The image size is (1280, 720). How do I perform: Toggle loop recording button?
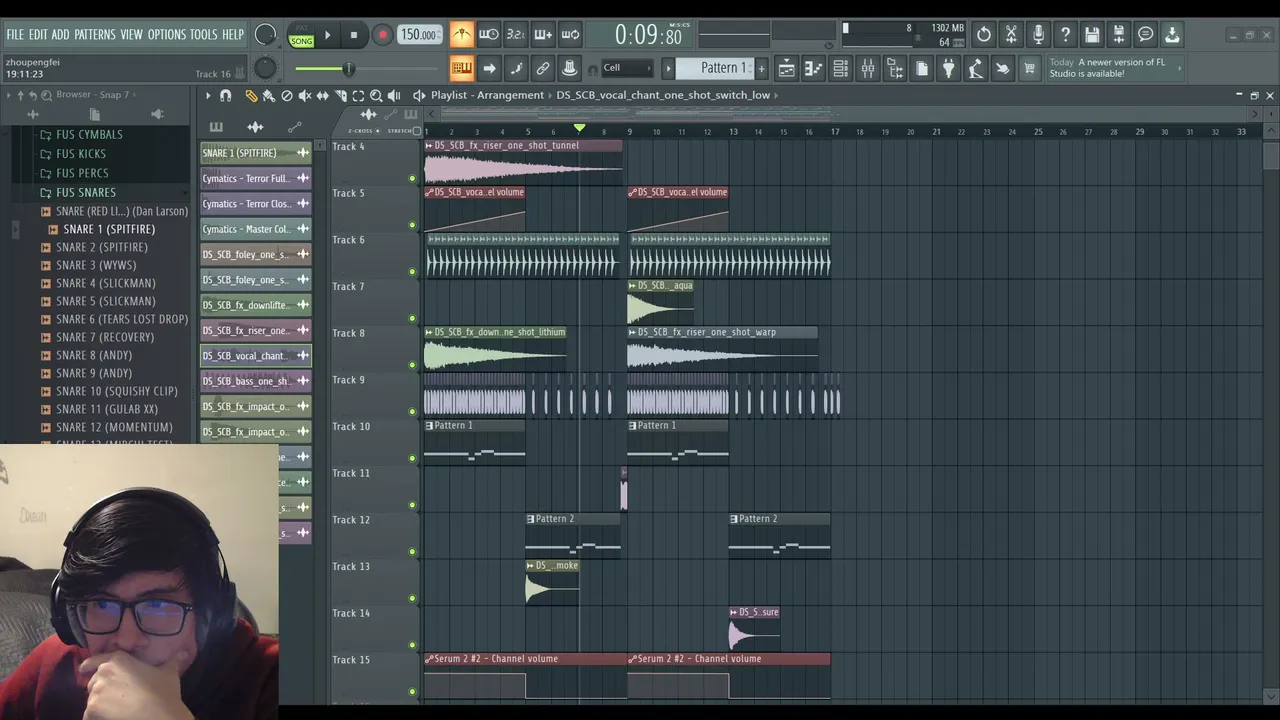[570, 35]
